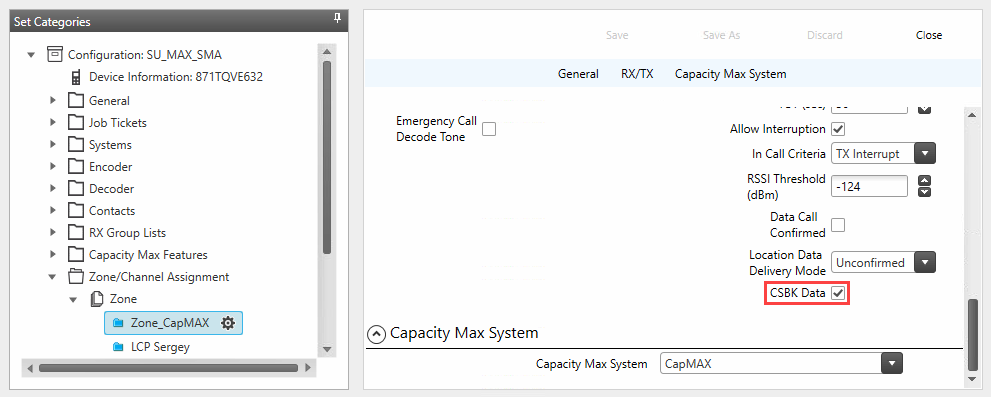Open the Location Data Delivery Mode dropdown

[x=925, y=262]
